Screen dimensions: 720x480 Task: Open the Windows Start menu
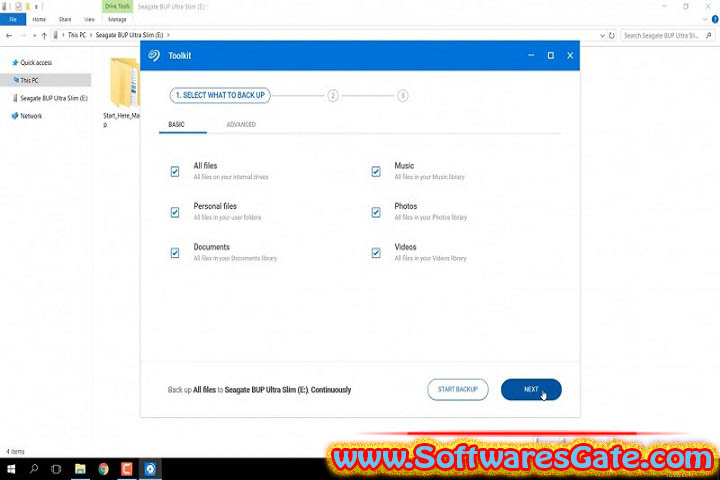point(11,469)
